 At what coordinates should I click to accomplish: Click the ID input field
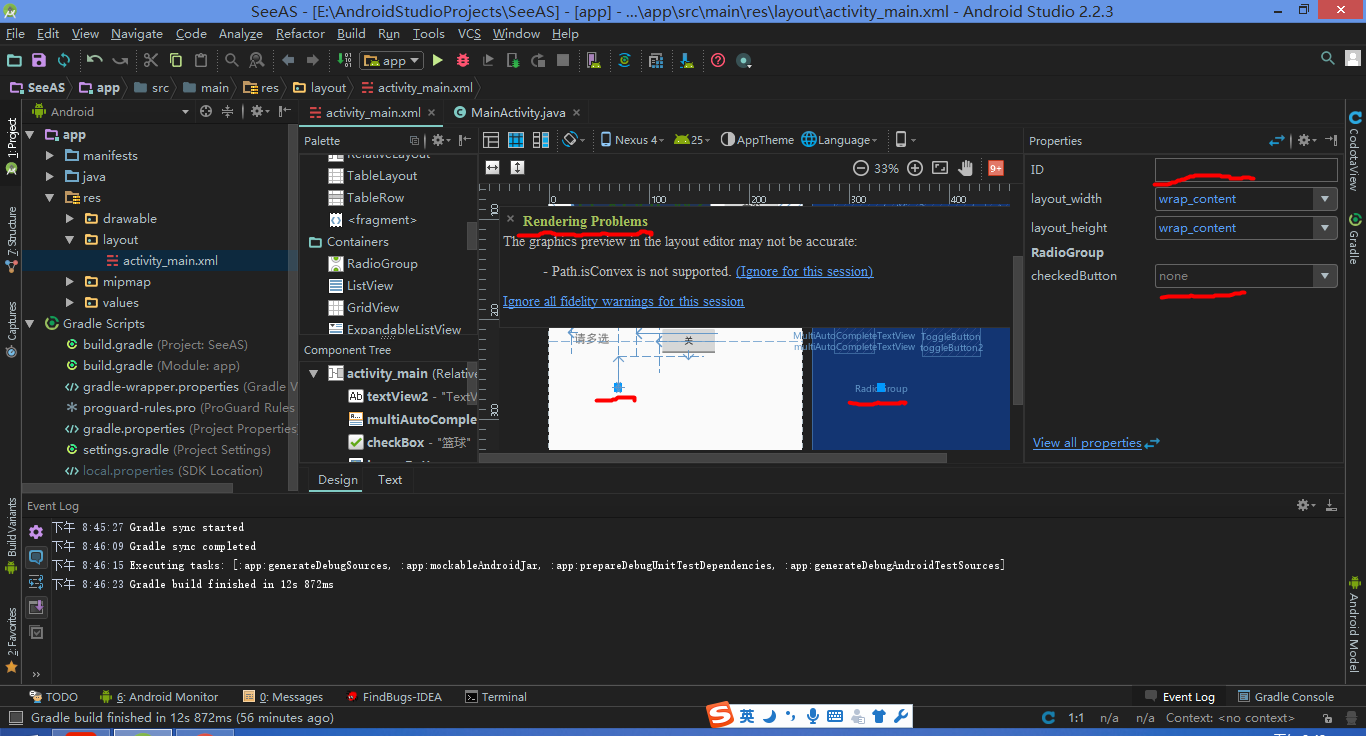(1246, 170)
